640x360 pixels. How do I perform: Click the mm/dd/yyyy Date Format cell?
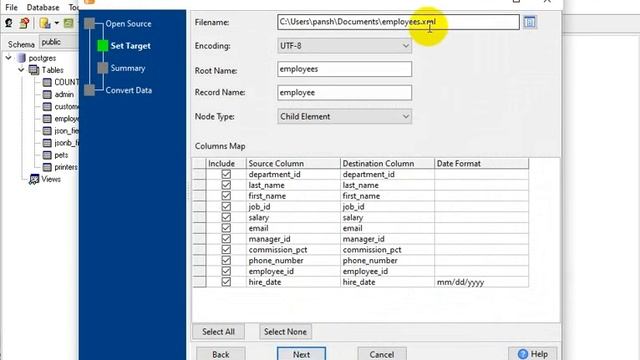[481, 282]
